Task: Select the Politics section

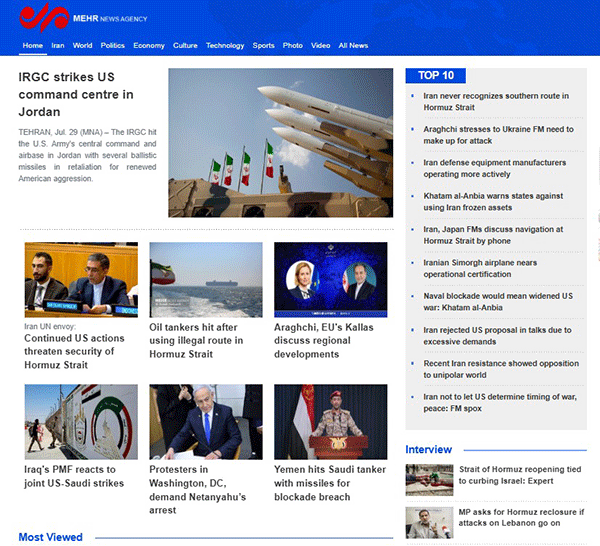Action: coord(112,46)
